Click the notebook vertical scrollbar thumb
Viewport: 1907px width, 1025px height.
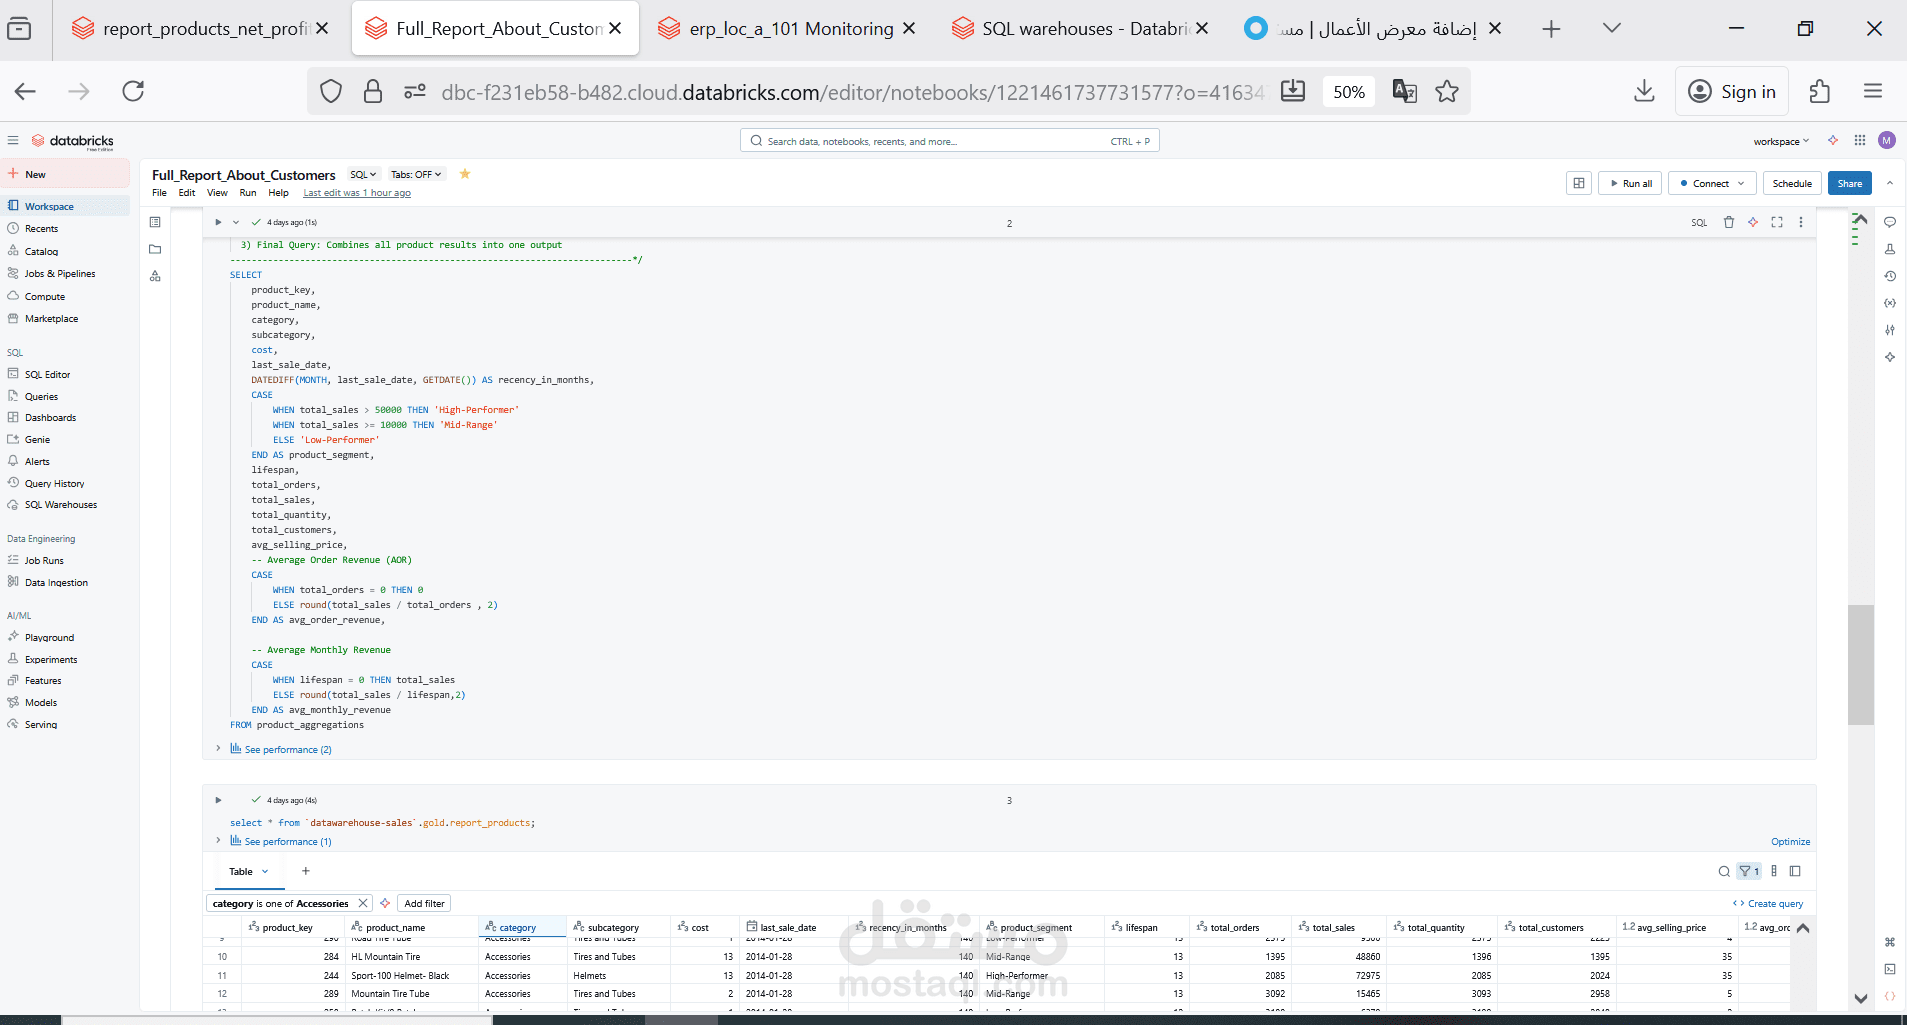[1860, 664]
